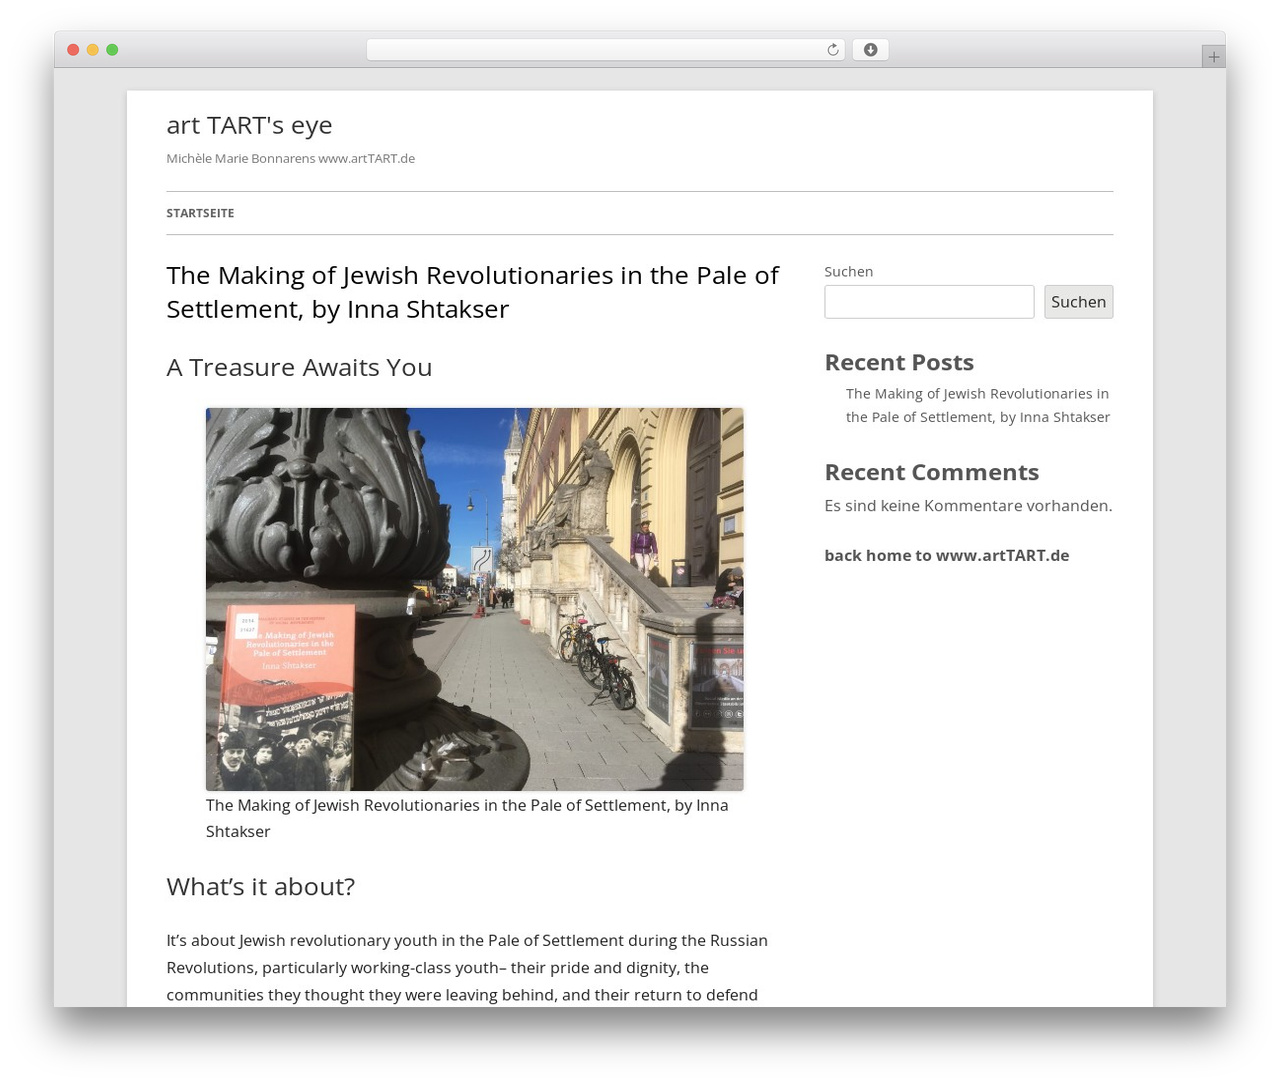The image size is (1280, 1084).
Task: Click 'Es sind keine Kommentare vorhanden.' text
Action: (x=968, y=506)
